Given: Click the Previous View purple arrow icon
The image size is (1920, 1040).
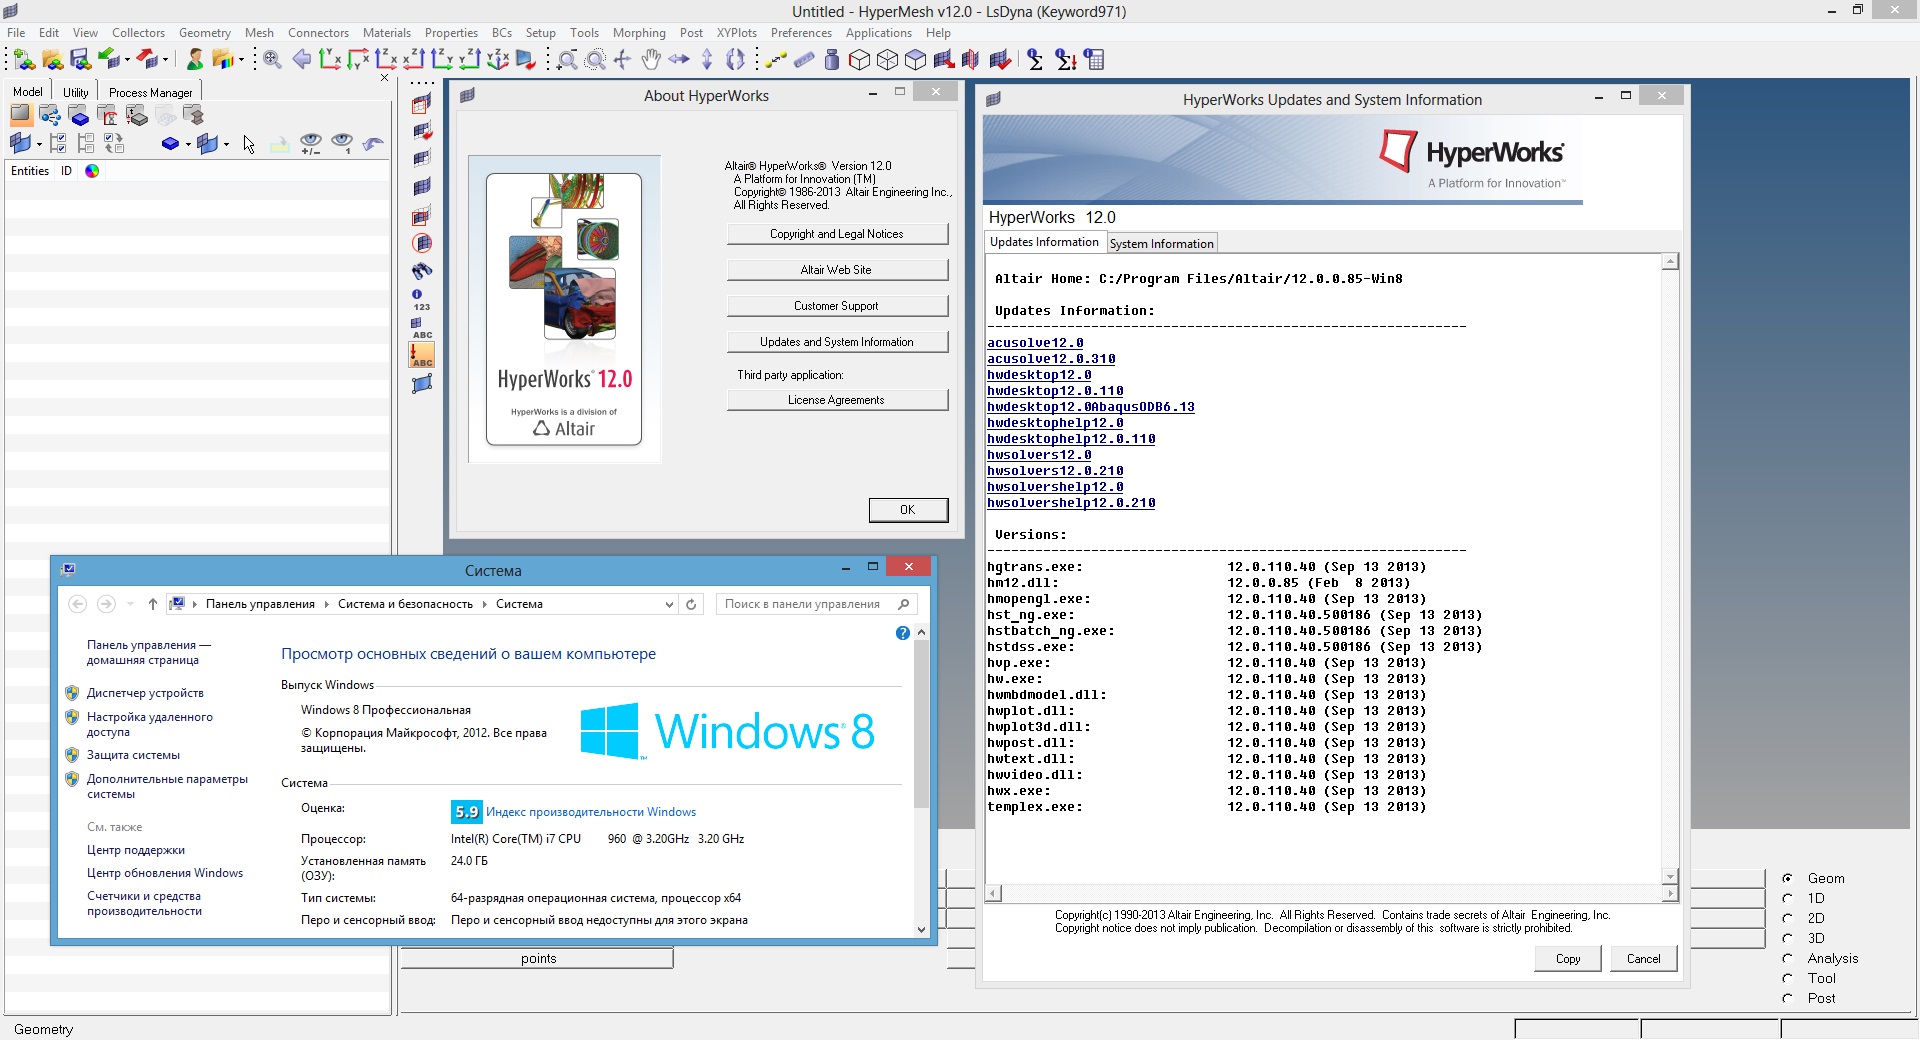Looking at the screenshot, I should (301, 60).
